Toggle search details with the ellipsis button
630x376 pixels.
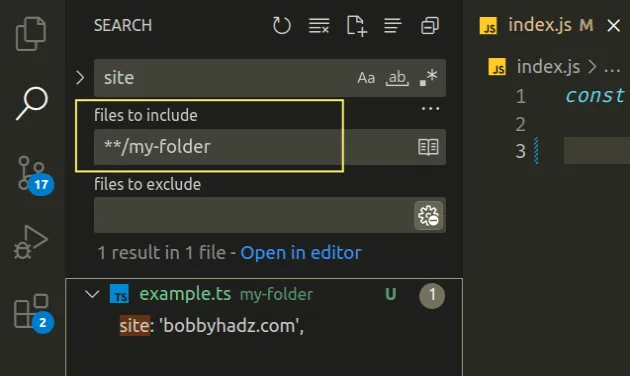pos(430,108)
